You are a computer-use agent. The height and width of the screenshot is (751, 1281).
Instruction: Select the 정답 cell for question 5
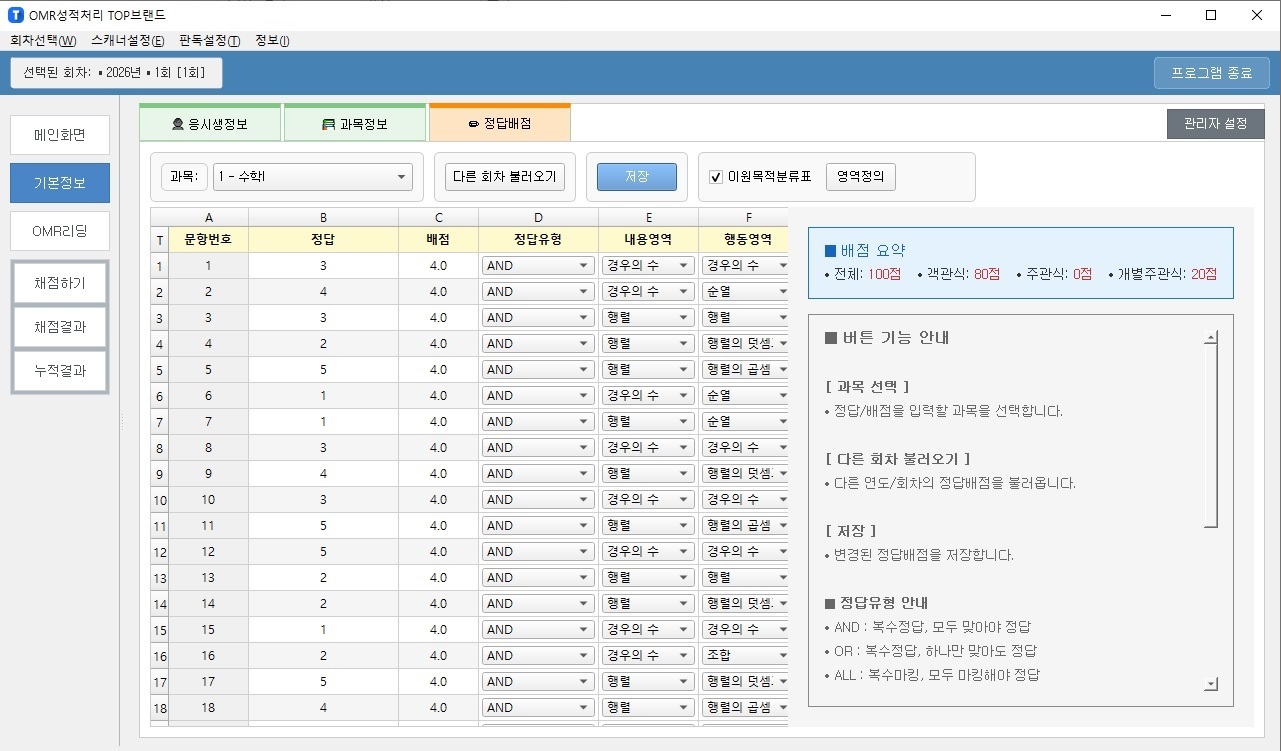point(323,370)
